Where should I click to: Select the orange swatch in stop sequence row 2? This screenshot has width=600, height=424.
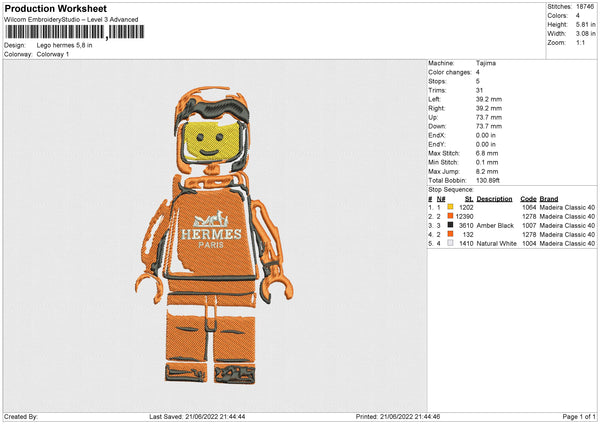point(450,216)
